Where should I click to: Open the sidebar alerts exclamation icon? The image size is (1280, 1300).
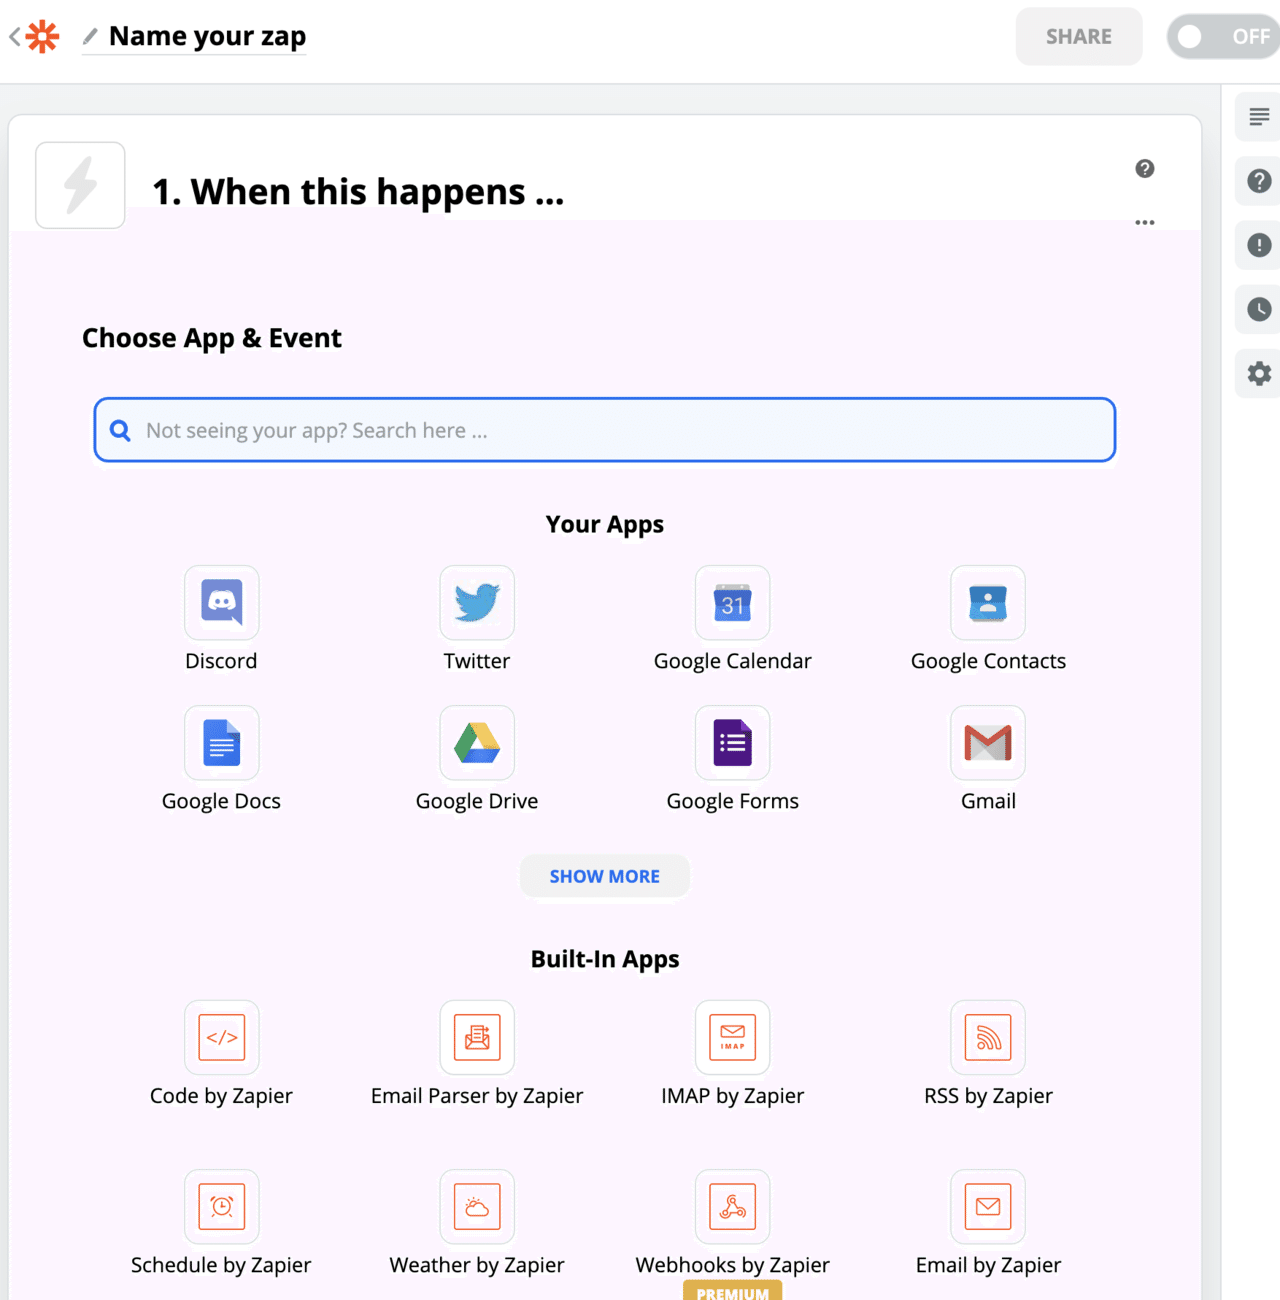pos(1259,245)
